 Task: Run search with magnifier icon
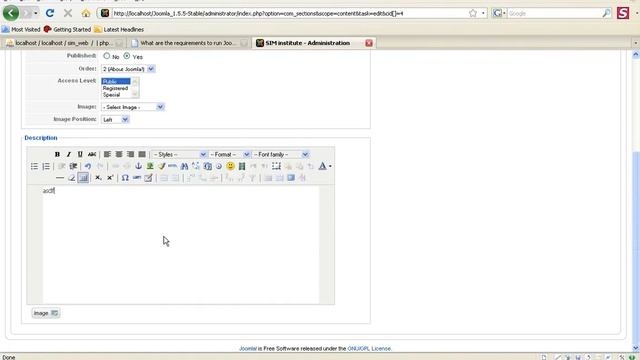click(x=606, y=13)
